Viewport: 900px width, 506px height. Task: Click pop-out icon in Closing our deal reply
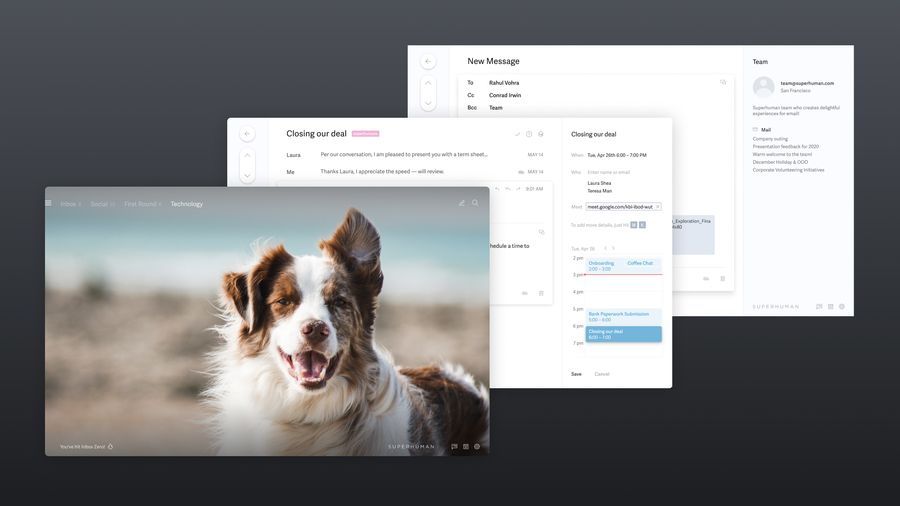541,232
